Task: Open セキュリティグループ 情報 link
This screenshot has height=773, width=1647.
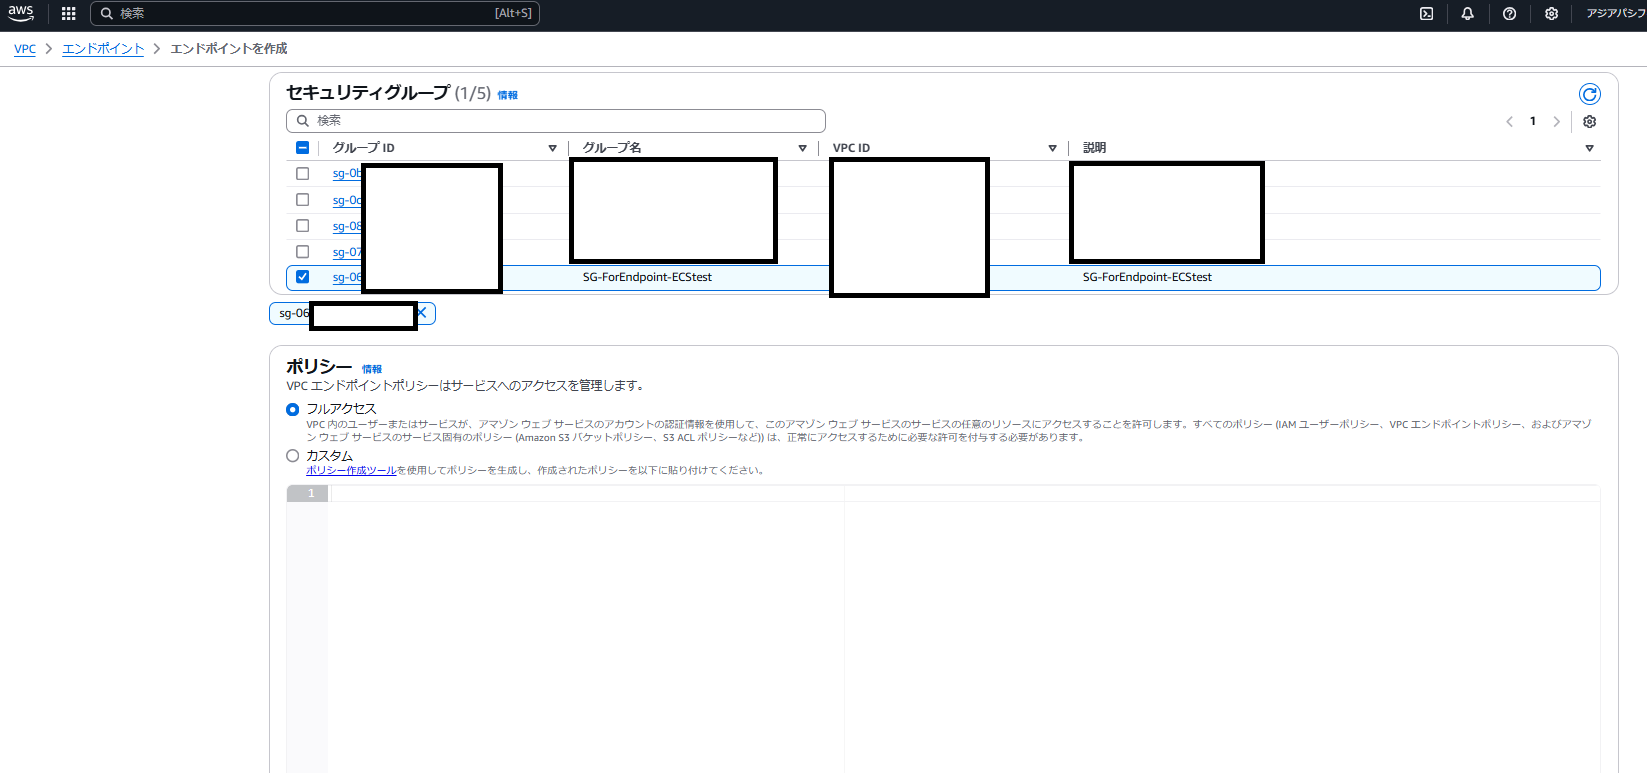Action: tap(508, 95)
